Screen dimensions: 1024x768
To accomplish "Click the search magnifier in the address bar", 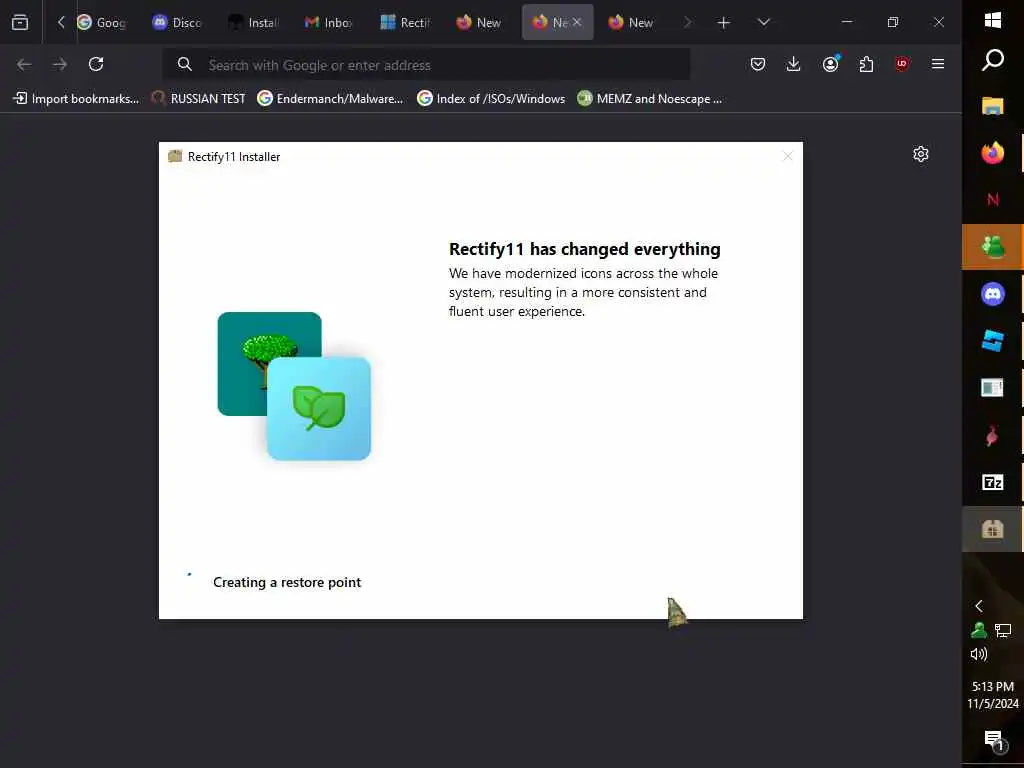I will (185, 64).
